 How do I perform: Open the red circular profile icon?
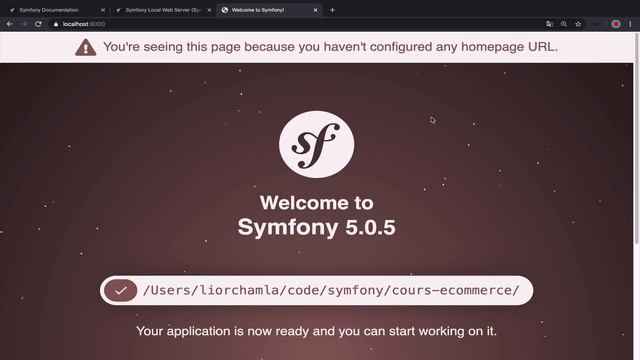pos(616,24)
